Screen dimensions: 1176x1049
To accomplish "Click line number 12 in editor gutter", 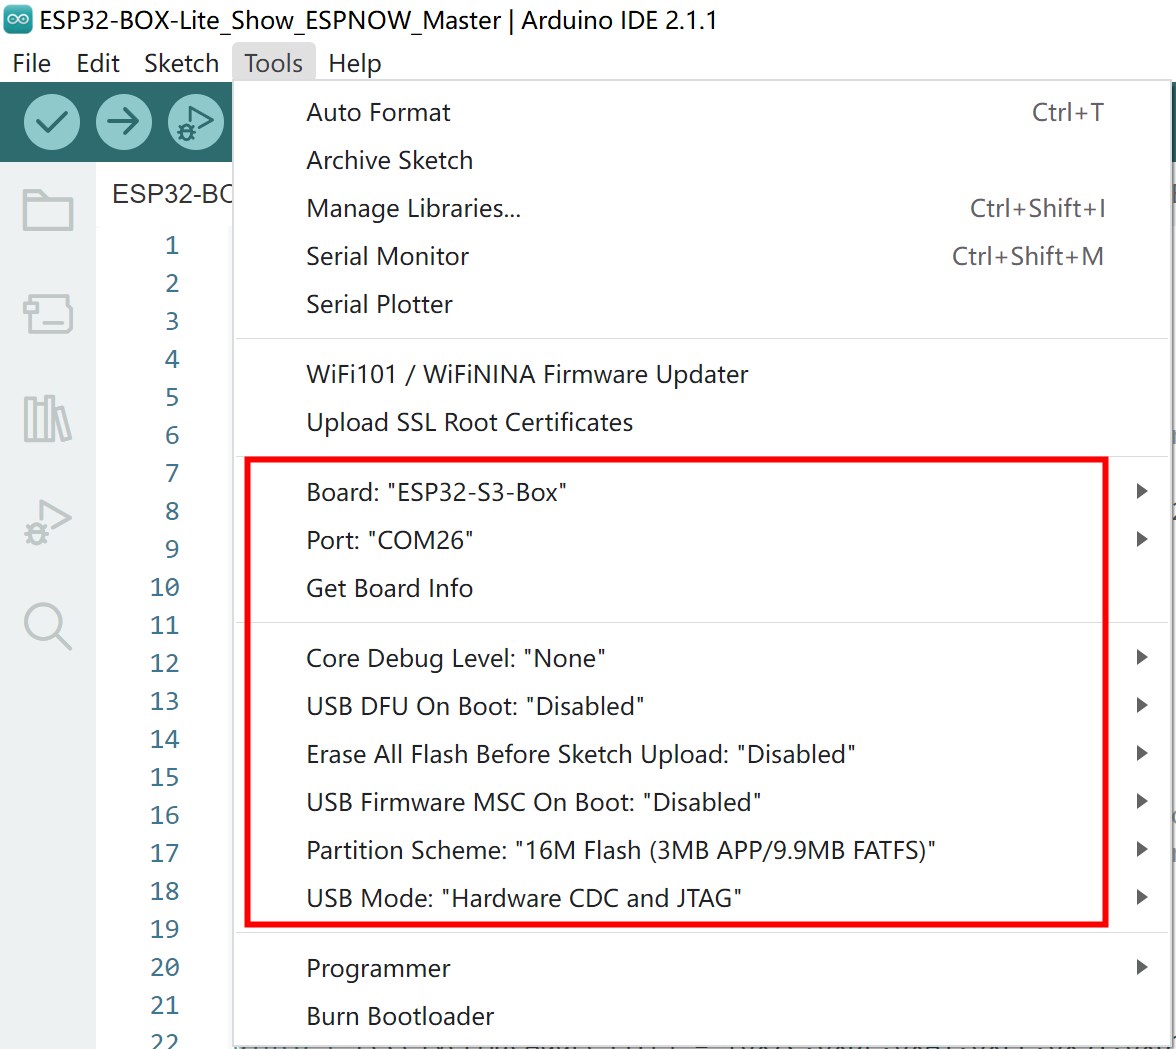I will (164, 664).
